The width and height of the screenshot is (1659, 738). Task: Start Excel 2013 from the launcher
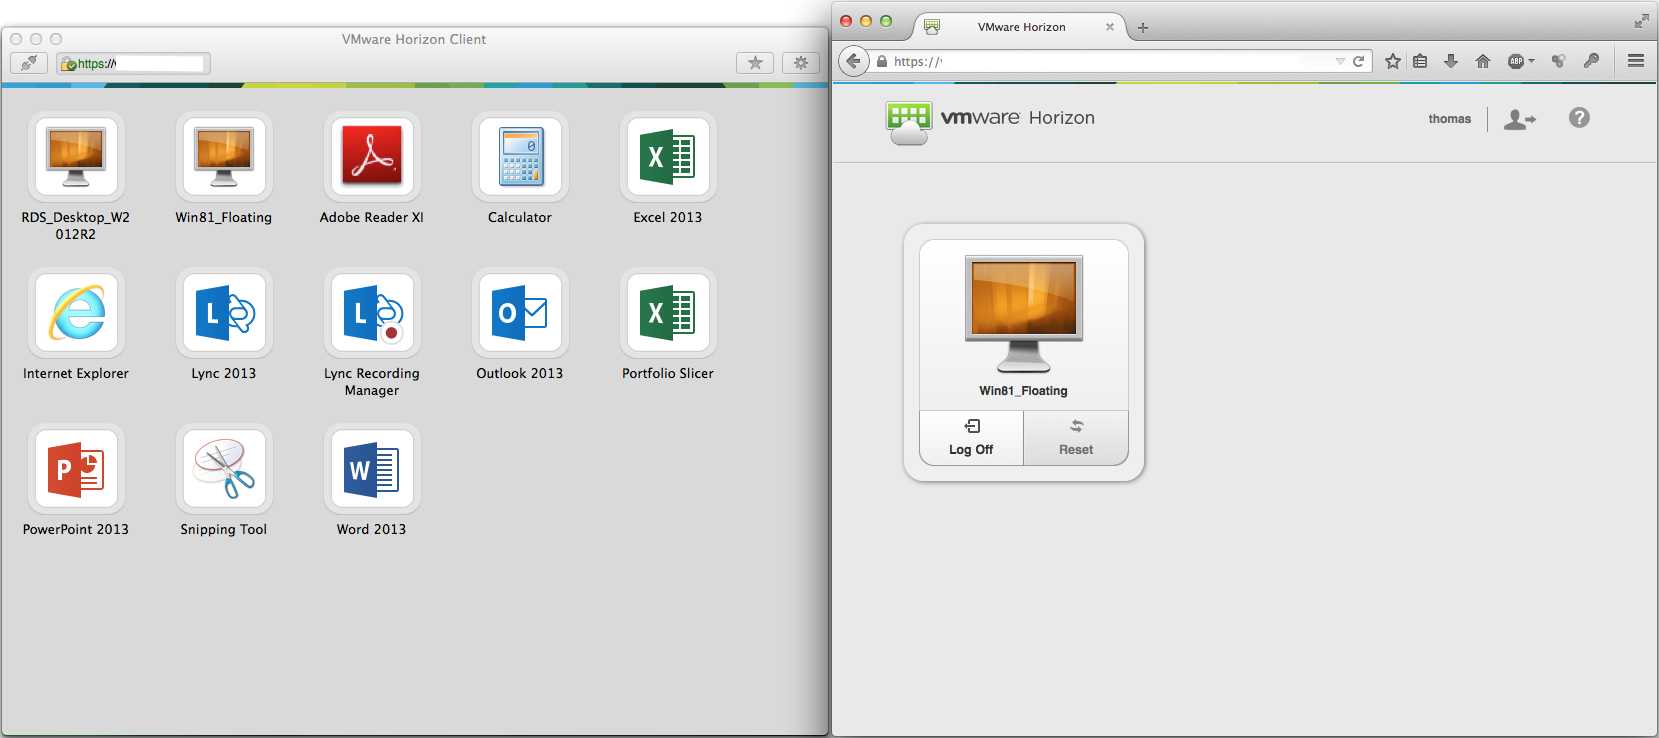pyautogui.click(x=667, y=157)
